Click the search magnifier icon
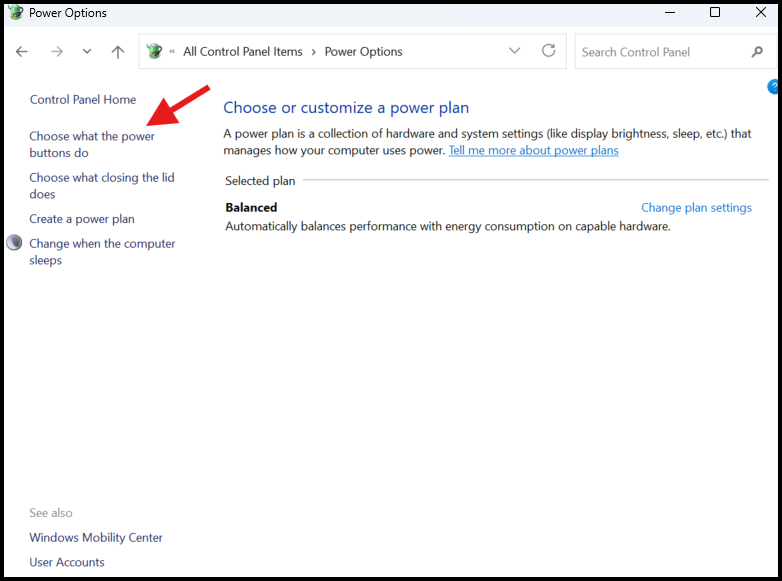 click(757, 52)
